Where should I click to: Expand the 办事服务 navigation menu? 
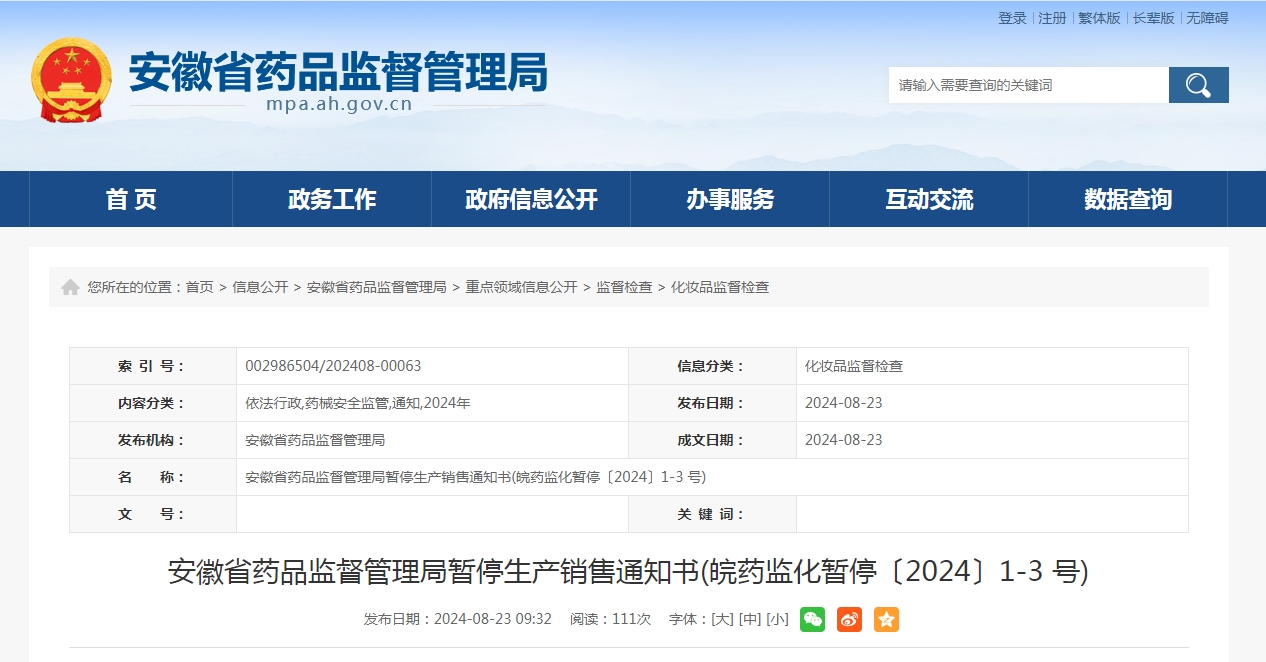point(730,199)
